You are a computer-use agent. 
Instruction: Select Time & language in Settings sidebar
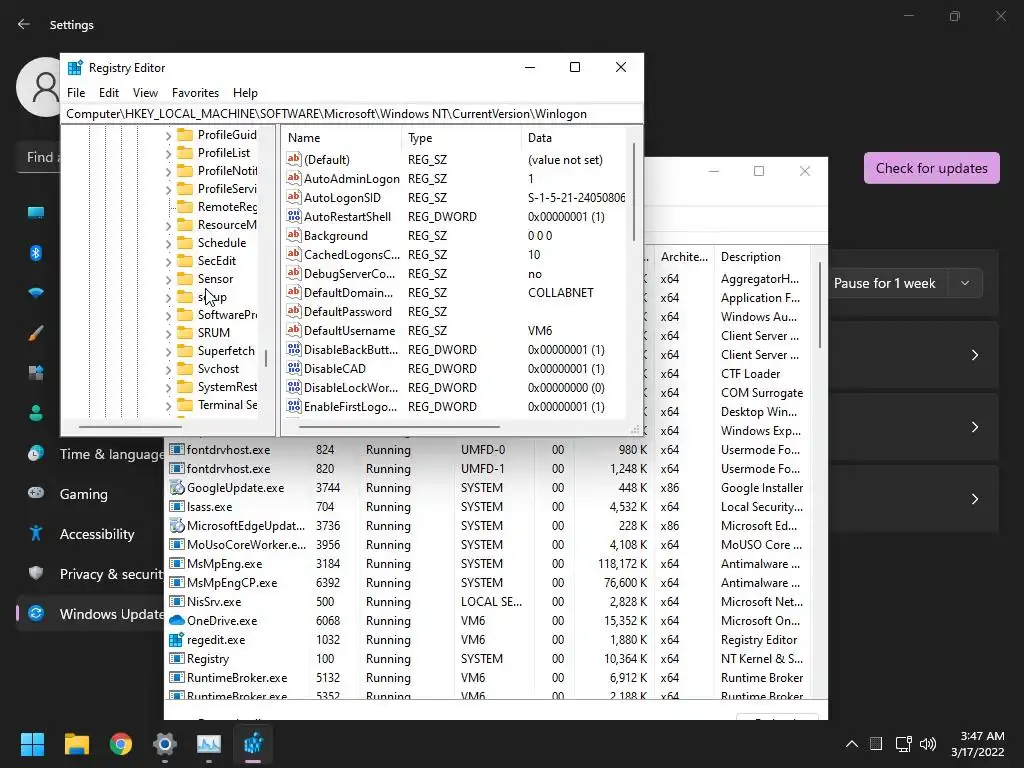coord(112,454)
